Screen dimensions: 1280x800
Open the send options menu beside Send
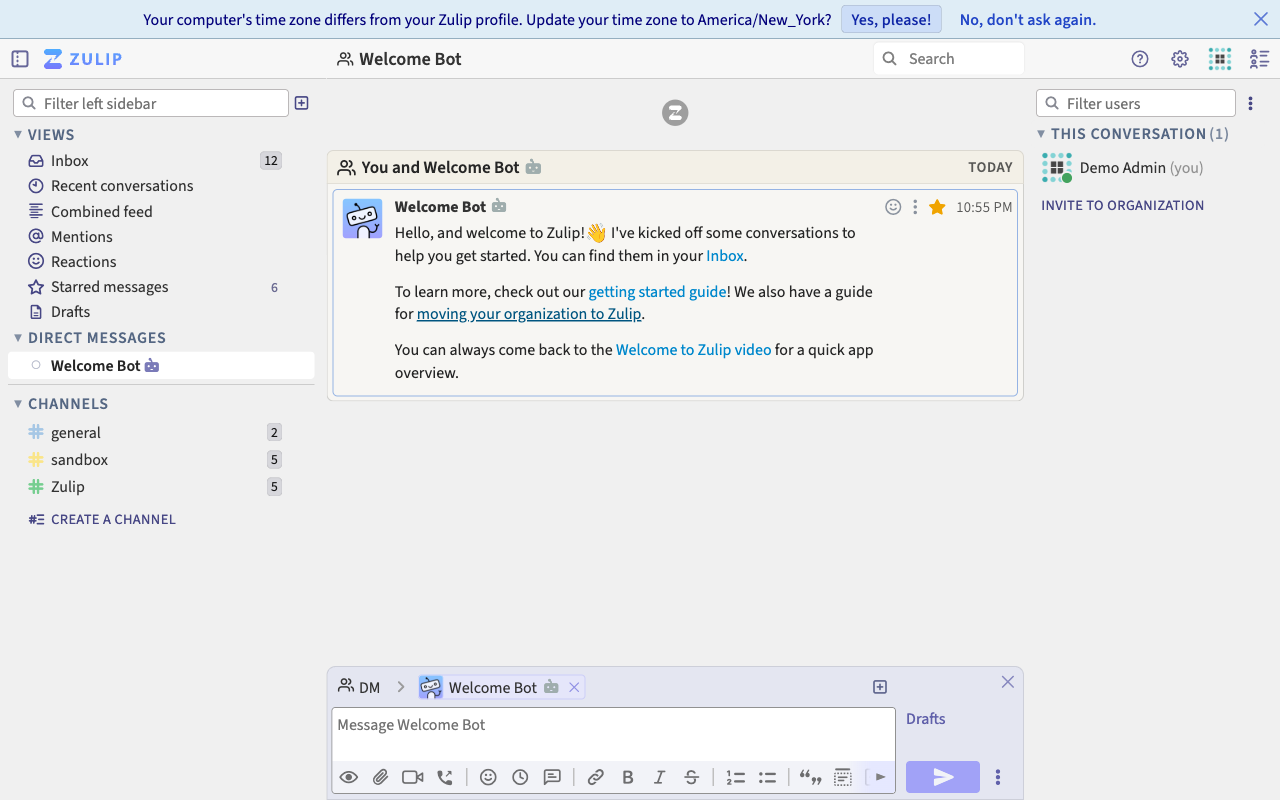[997, 777]
